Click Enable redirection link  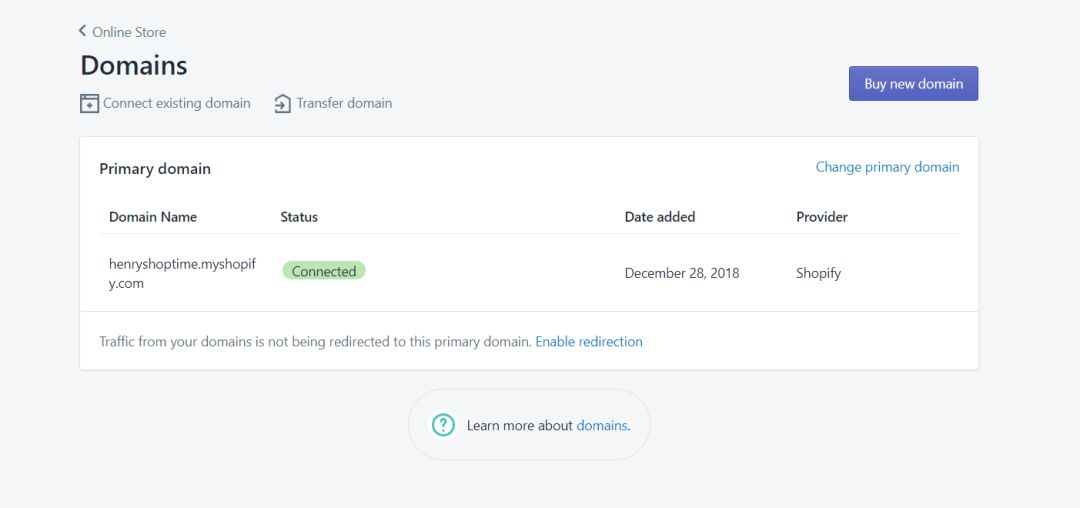589,341
